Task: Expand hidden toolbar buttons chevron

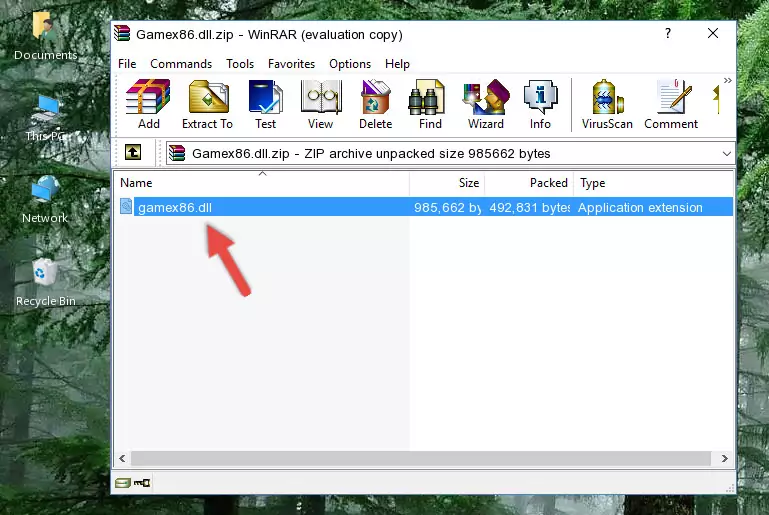Action: click(727, 80)
